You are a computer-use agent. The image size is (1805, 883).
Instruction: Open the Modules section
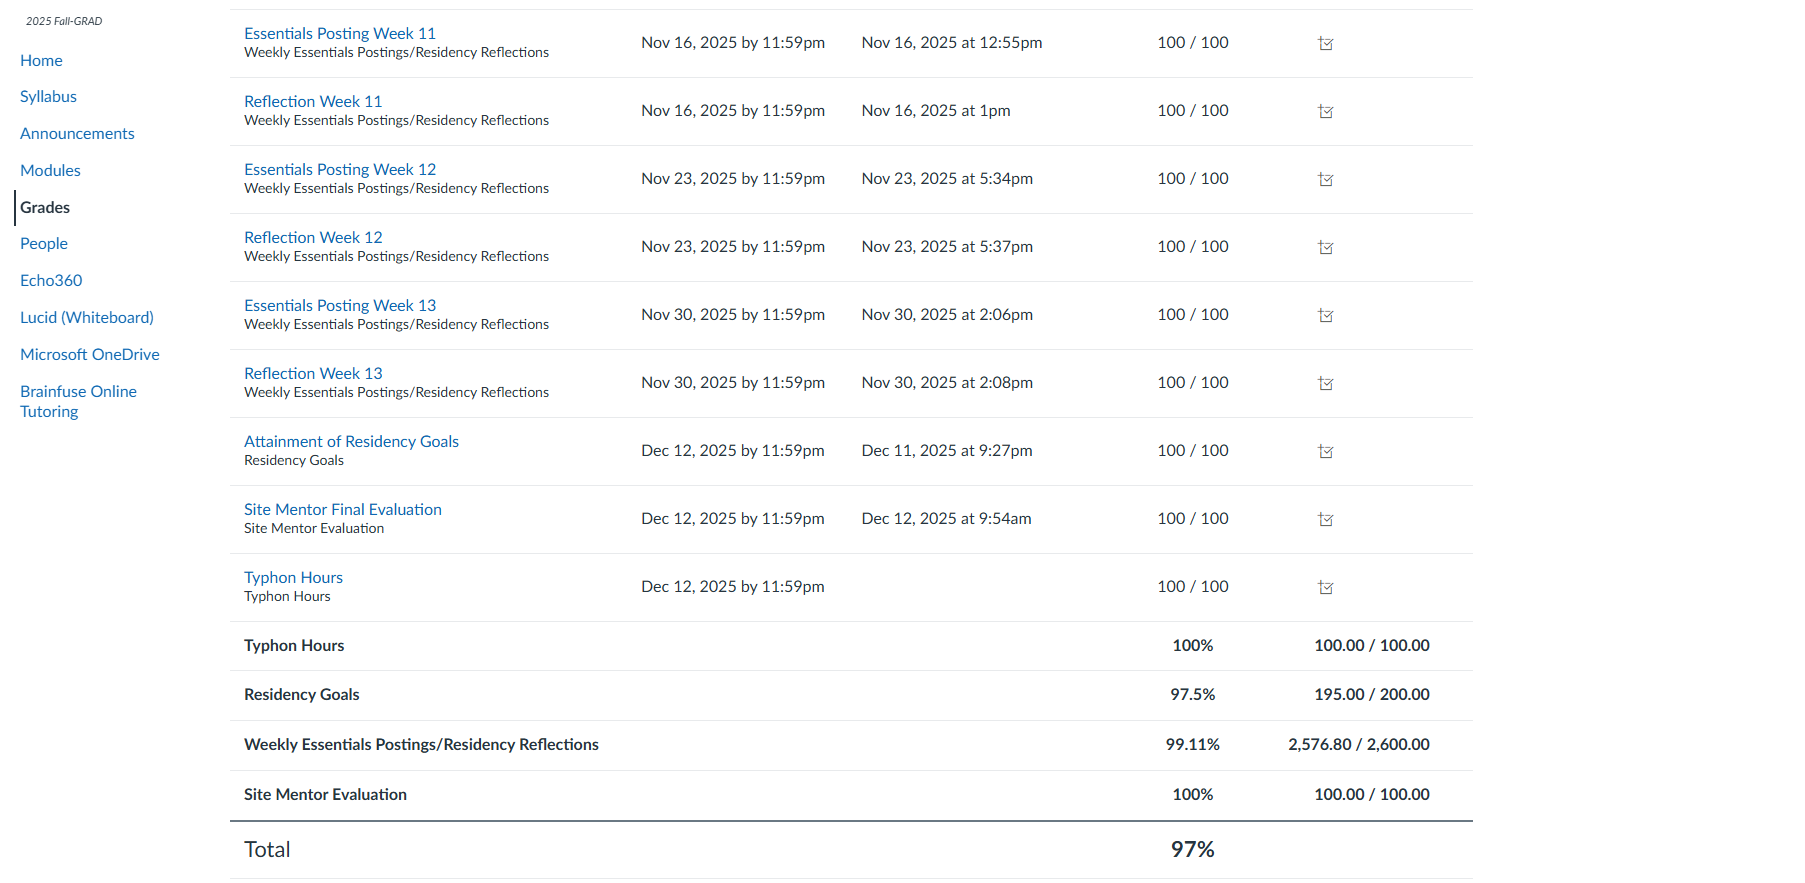point(50,171)
